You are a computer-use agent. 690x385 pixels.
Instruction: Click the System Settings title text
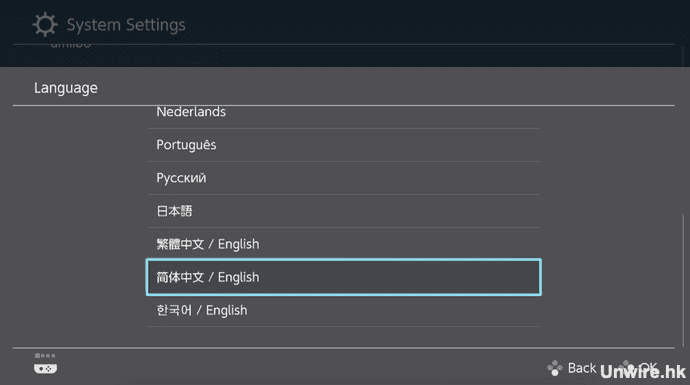[126, 25]
